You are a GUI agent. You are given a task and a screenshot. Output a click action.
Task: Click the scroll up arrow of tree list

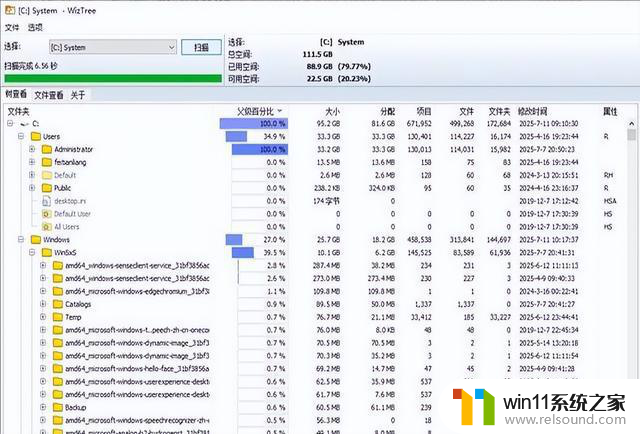631,123
